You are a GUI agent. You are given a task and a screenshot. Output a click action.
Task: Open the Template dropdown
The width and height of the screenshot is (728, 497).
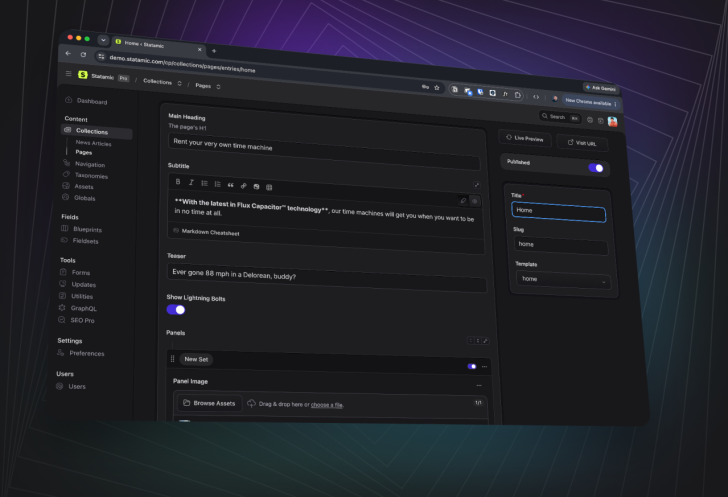click(x=563, y=280)
